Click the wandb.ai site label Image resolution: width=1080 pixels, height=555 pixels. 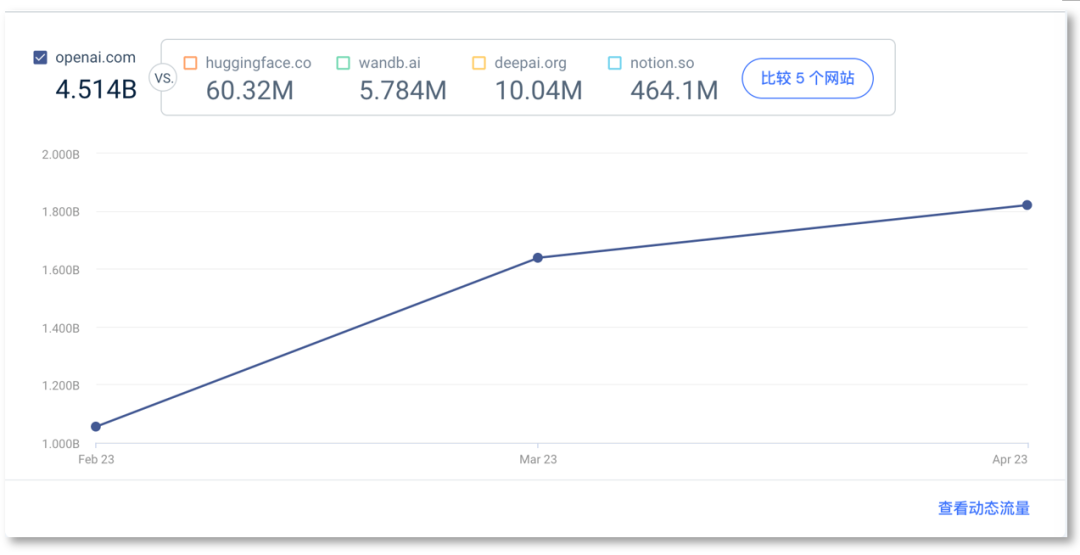(389, 63)
